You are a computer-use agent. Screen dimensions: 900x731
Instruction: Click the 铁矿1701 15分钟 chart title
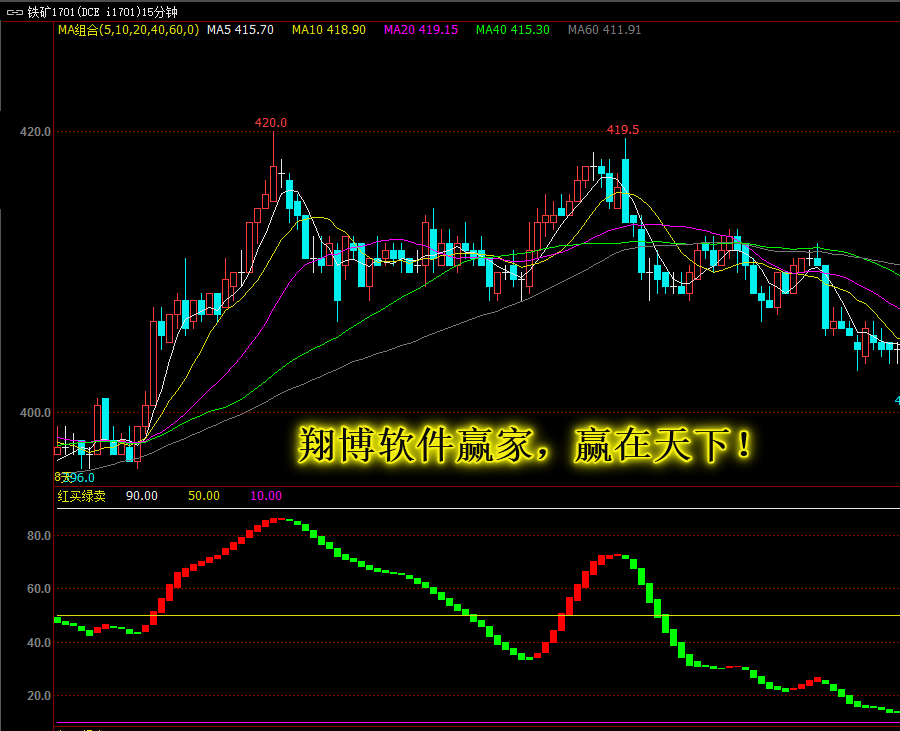click(103, 12)
